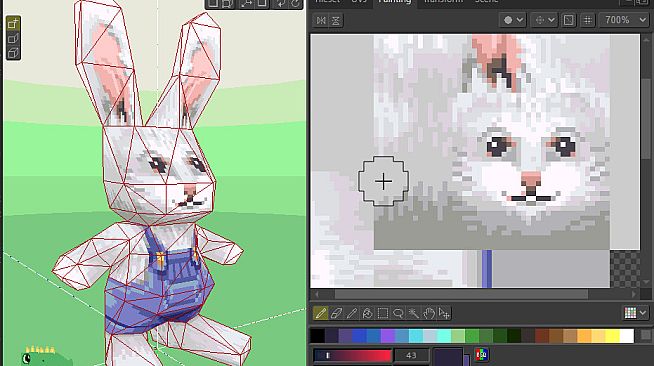
Task: Select the arrow-plus move selection tool
Action: click(444, 313)
